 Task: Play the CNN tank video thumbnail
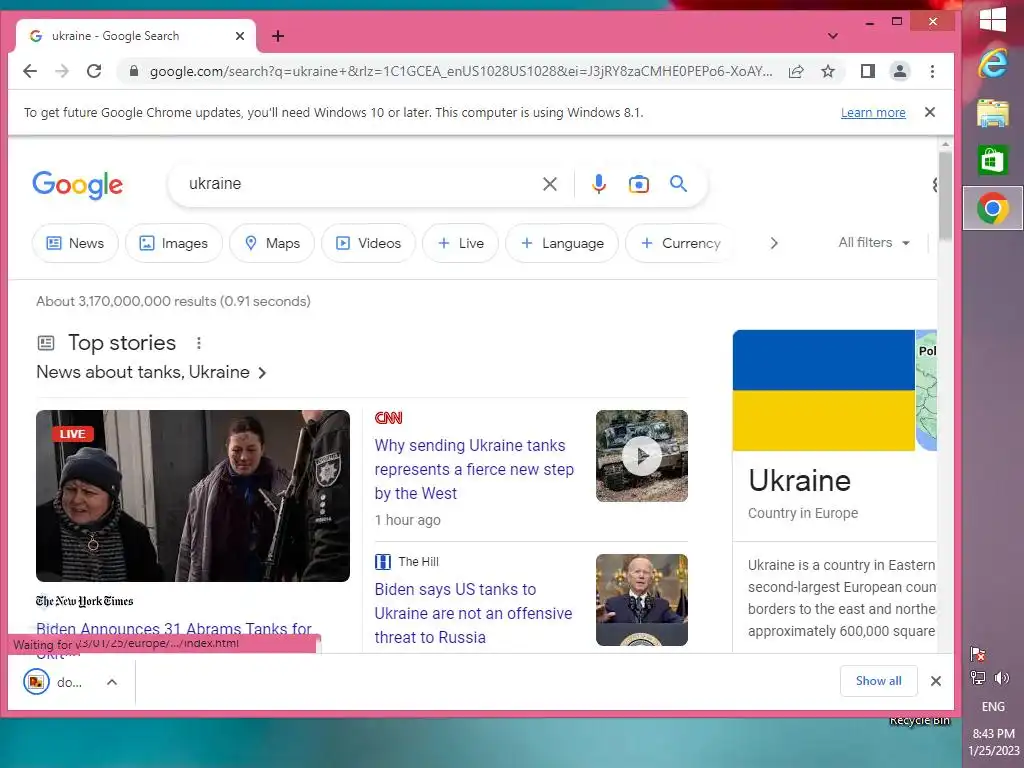tap(642, 456)
